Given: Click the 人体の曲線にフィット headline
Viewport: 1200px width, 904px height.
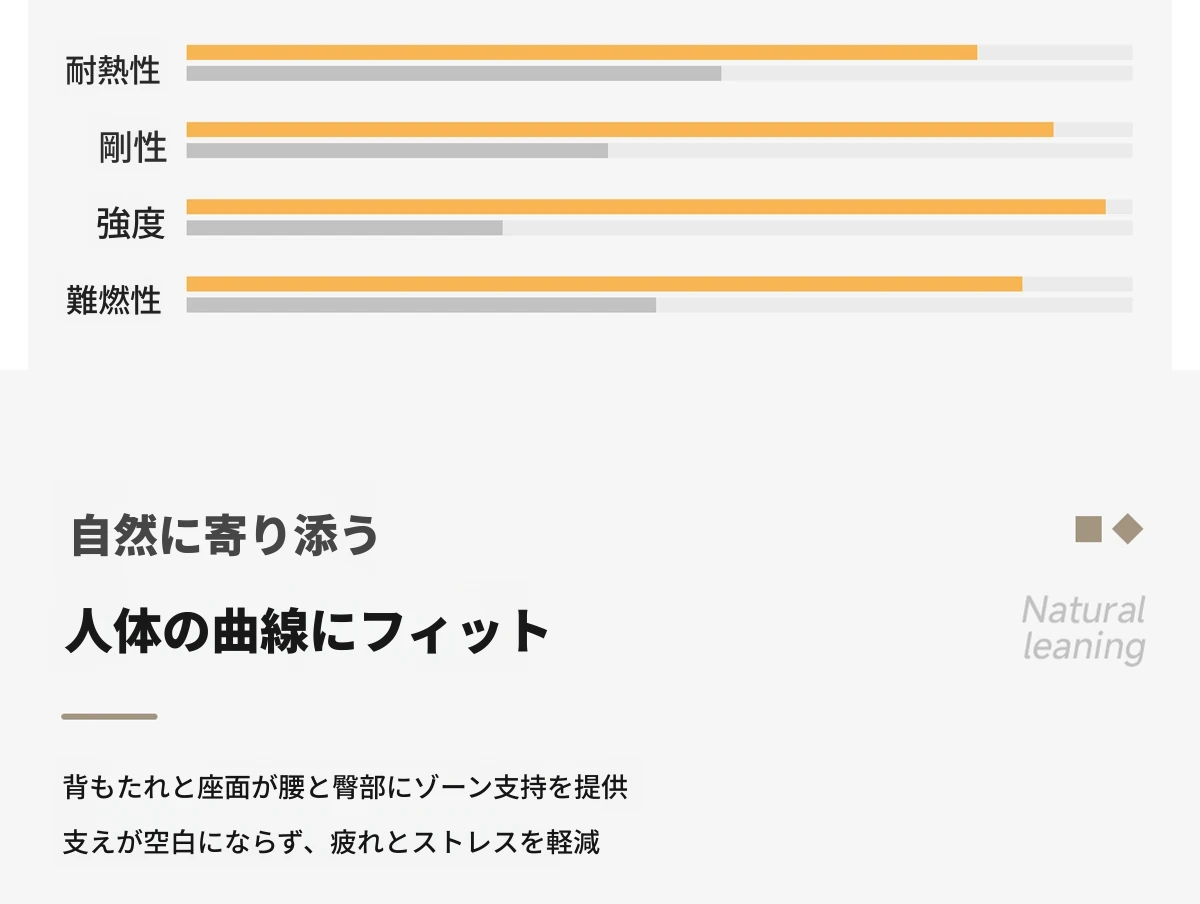Looking at the screenshot, I should [x=308, y=630].
